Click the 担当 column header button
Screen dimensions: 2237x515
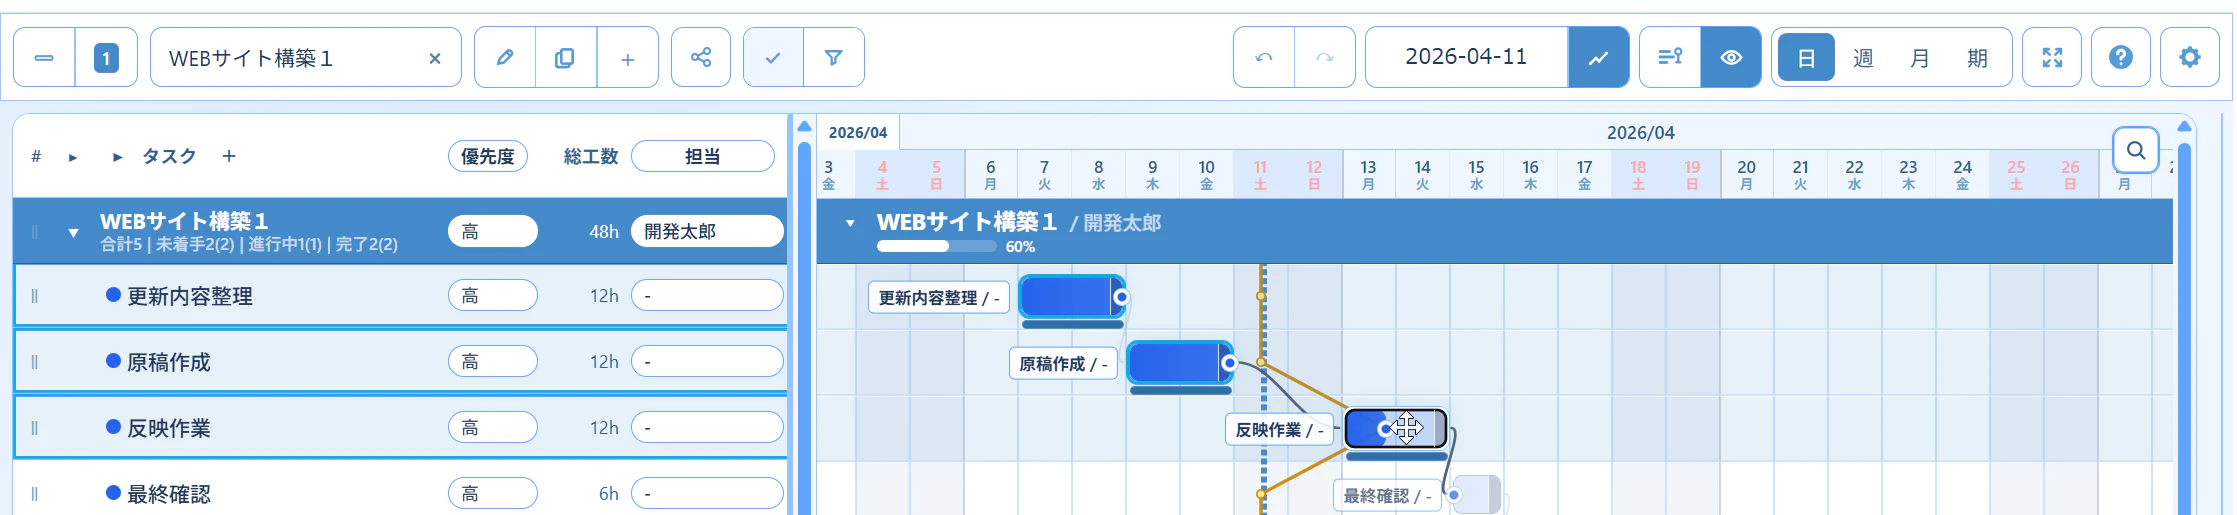tap(703, 156)
